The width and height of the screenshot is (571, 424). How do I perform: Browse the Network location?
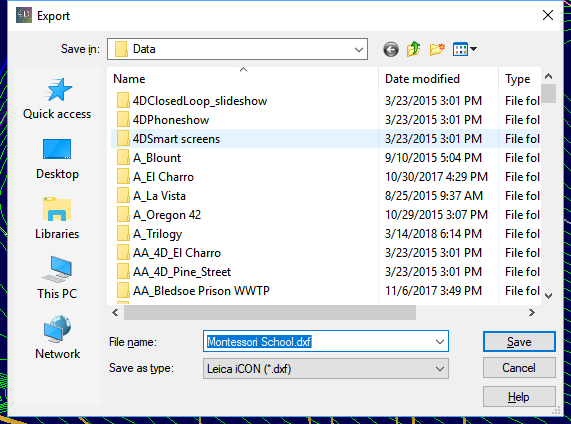[x=57, y=338]
